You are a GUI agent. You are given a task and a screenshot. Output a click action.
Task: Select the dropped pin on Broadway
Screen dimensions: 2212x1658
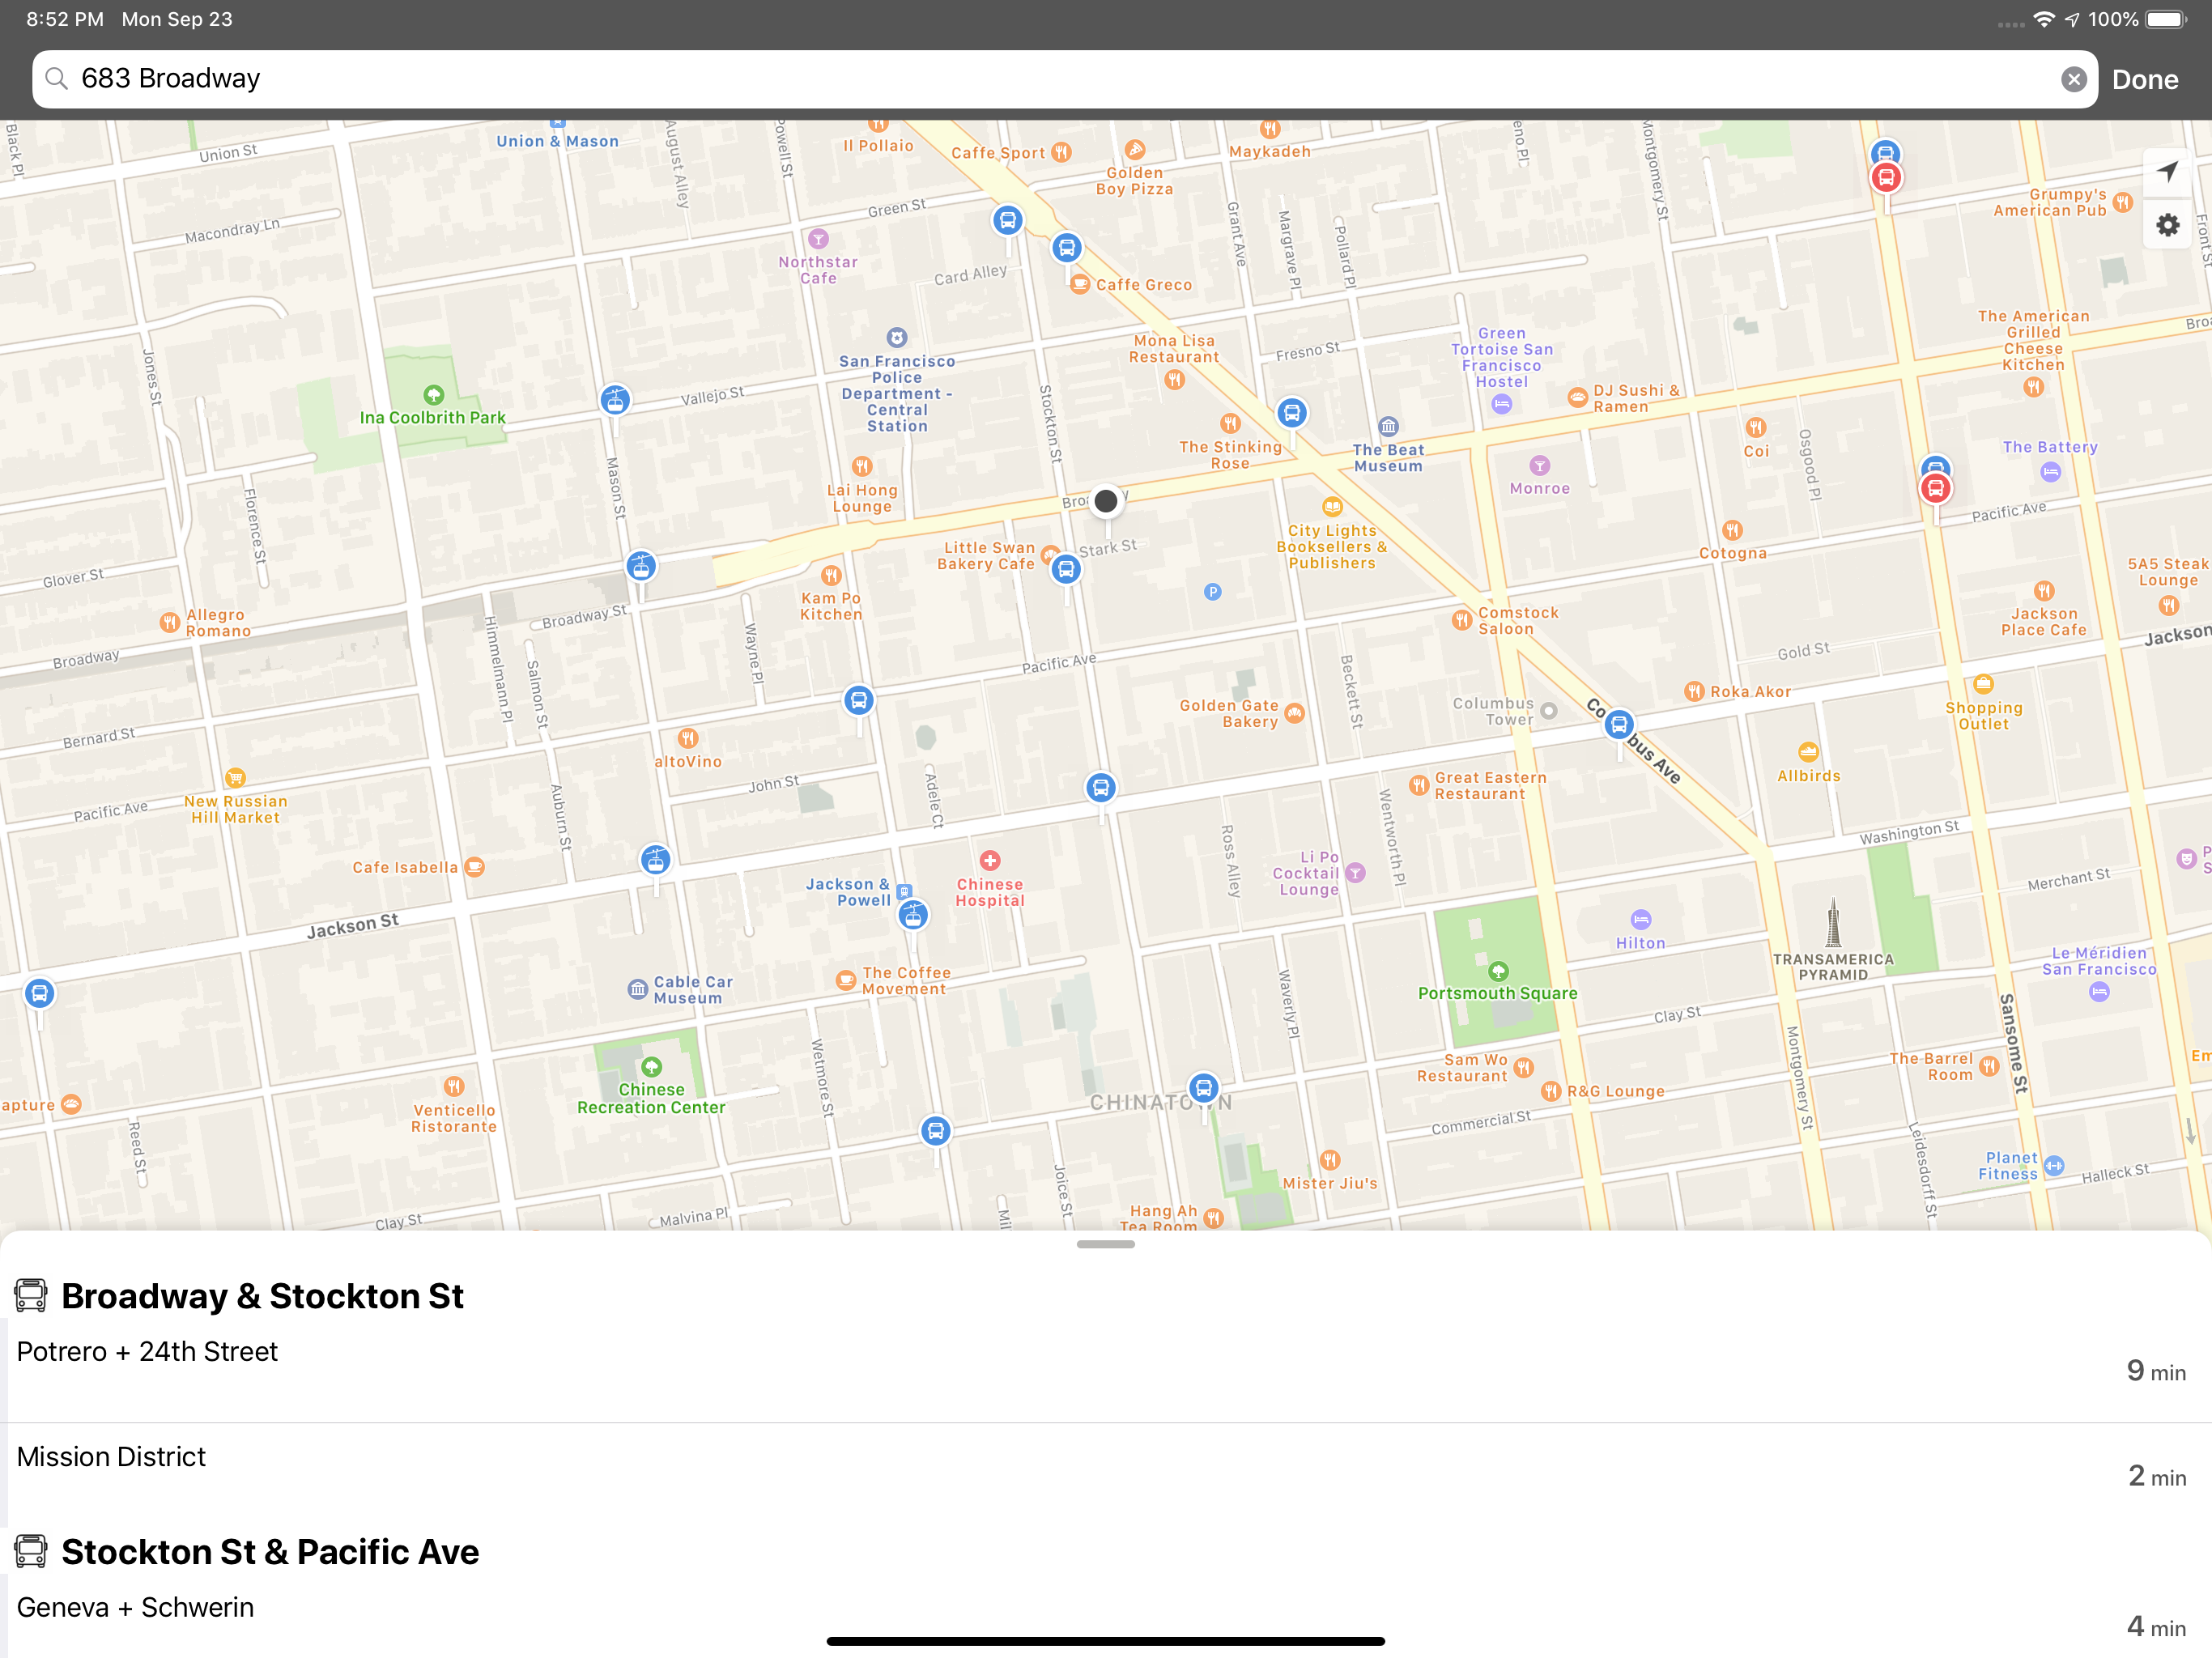tap(1105, 501)
